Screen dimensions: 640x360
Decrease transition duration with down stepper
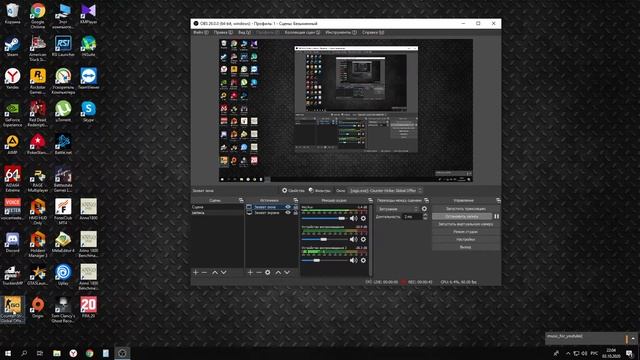425,218
